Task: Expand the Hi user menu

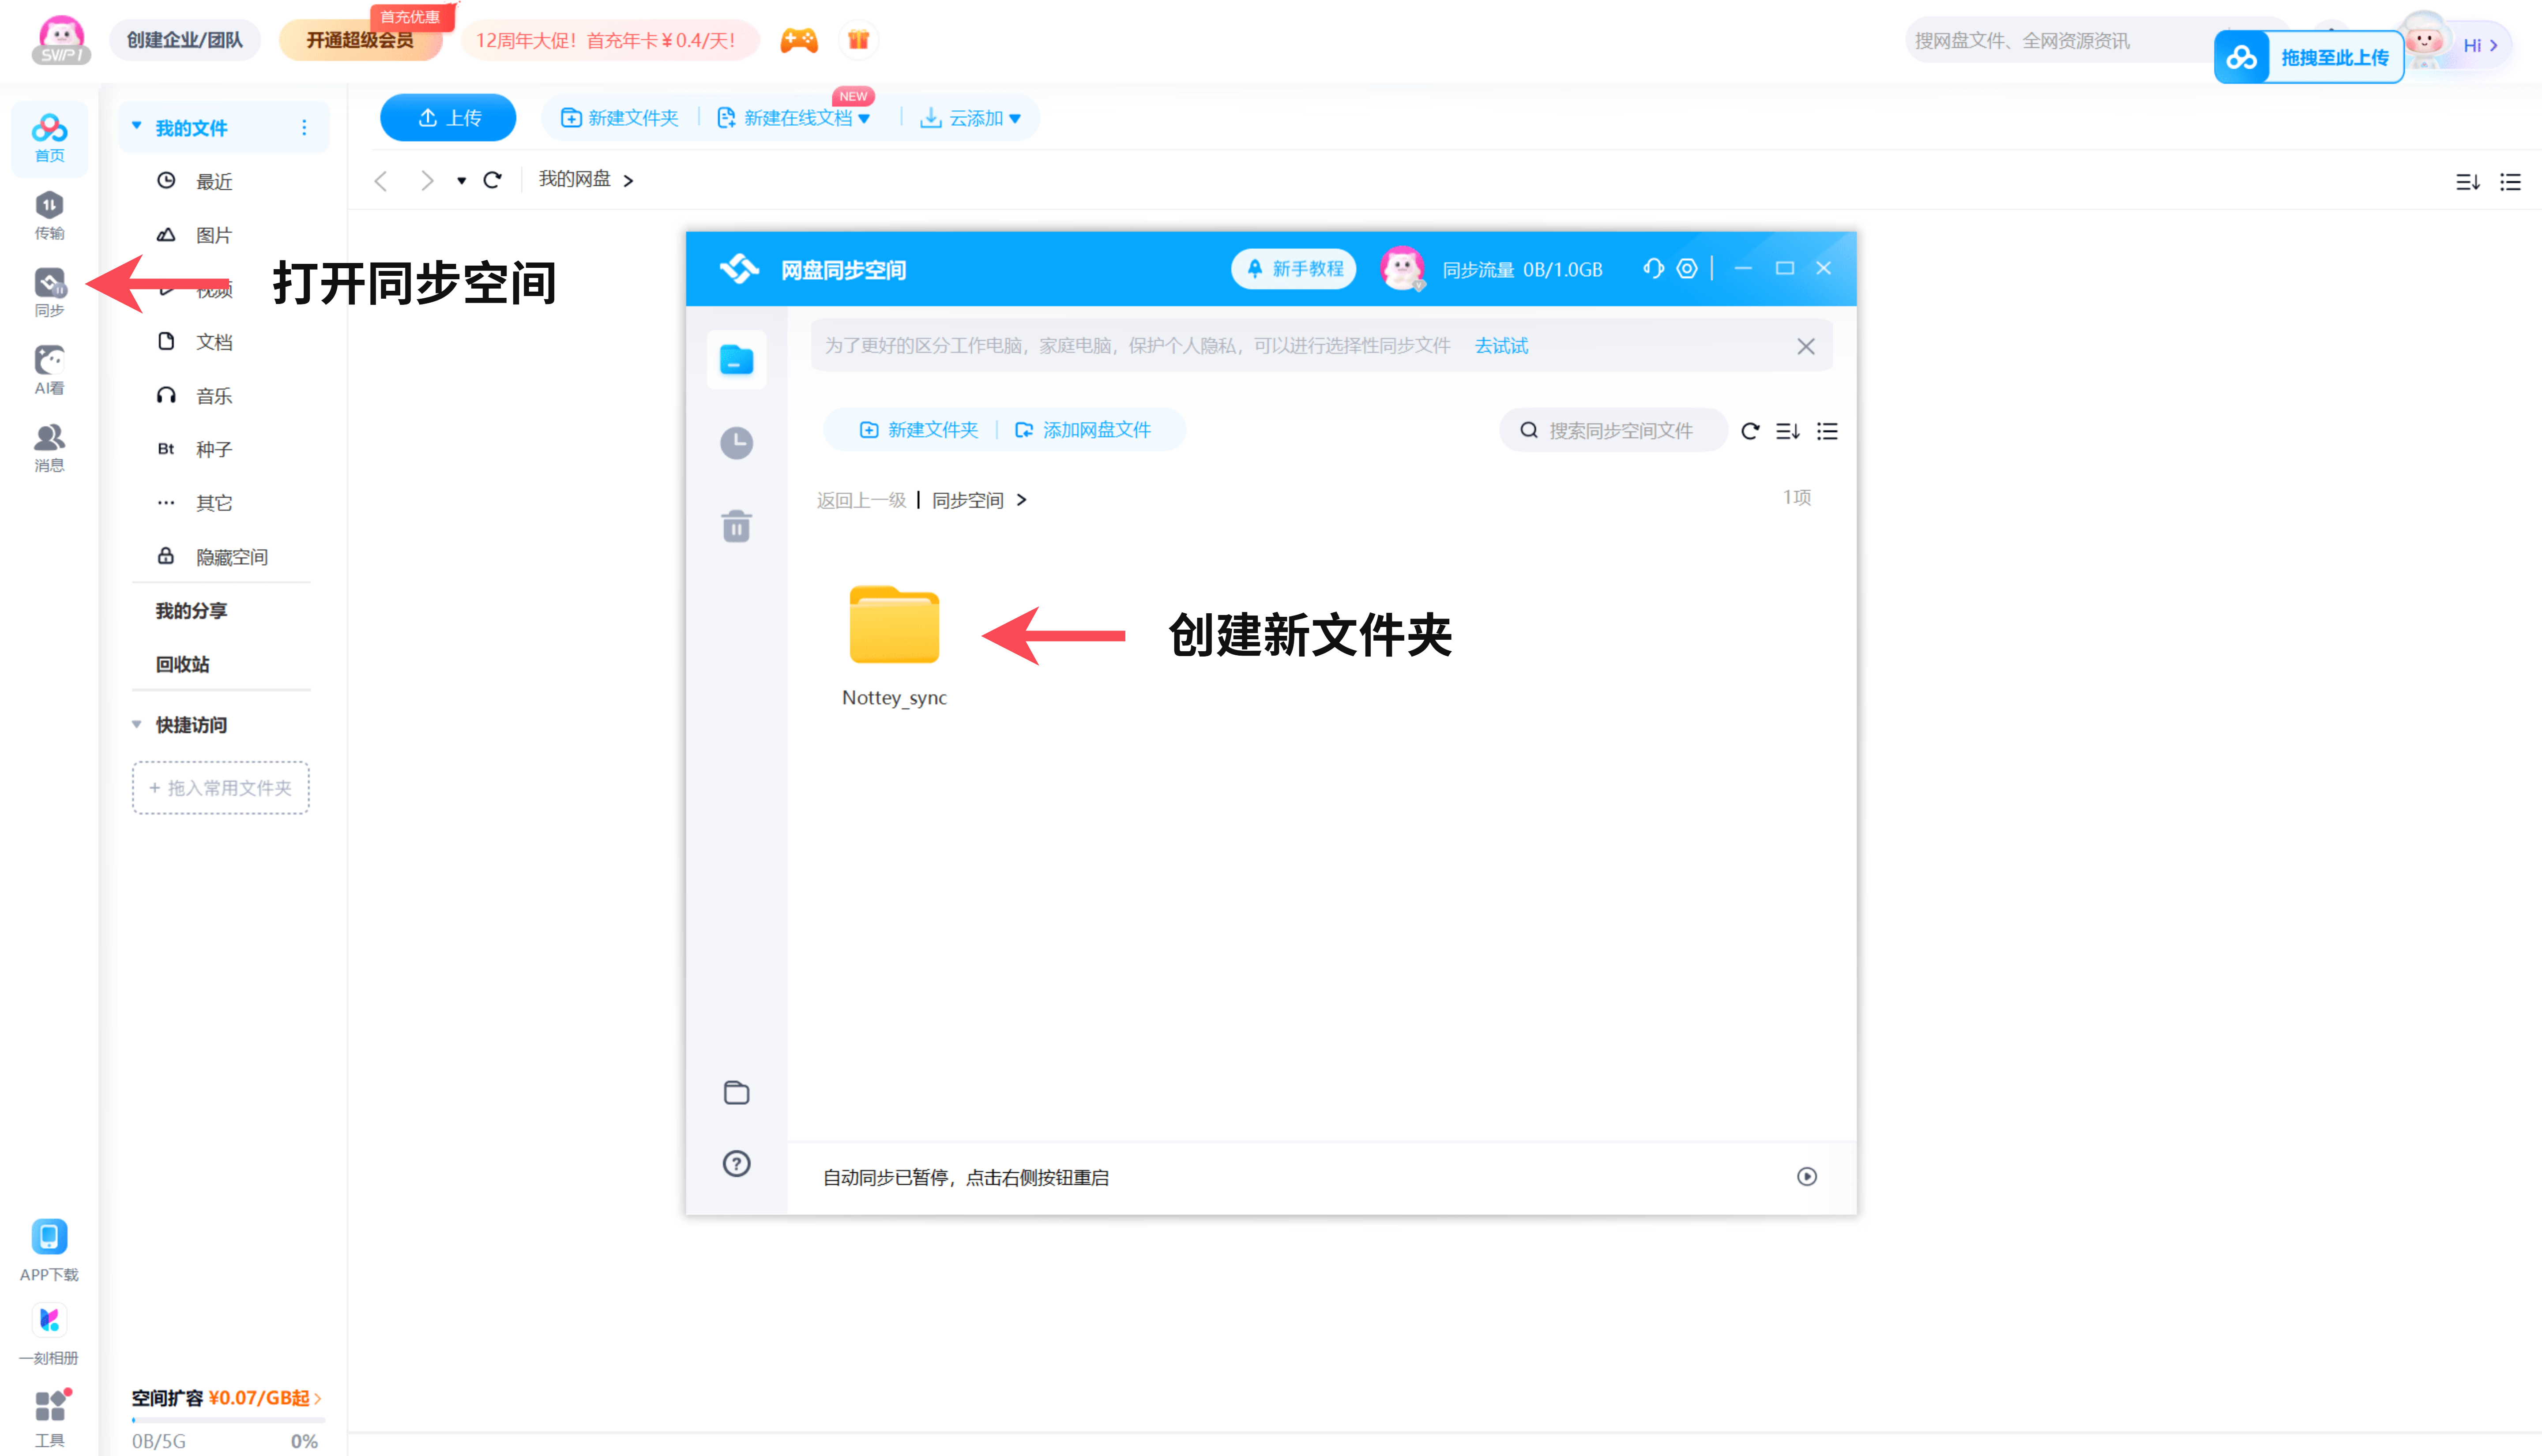Action: tap(2481, 45)
